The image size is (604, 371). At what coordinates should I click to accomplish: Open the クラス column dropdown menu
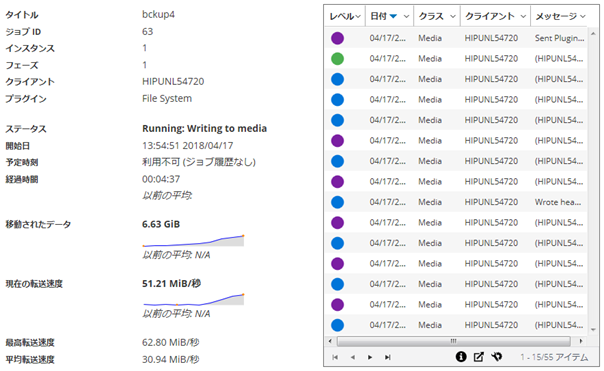pos(453,16)
